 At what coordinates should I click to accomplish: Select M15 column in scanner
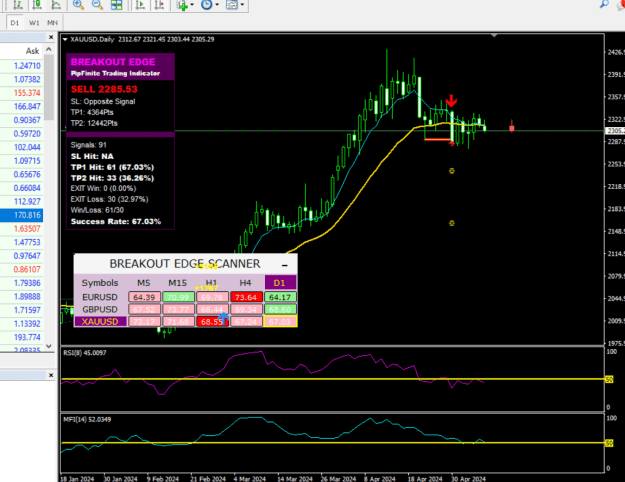177,283
